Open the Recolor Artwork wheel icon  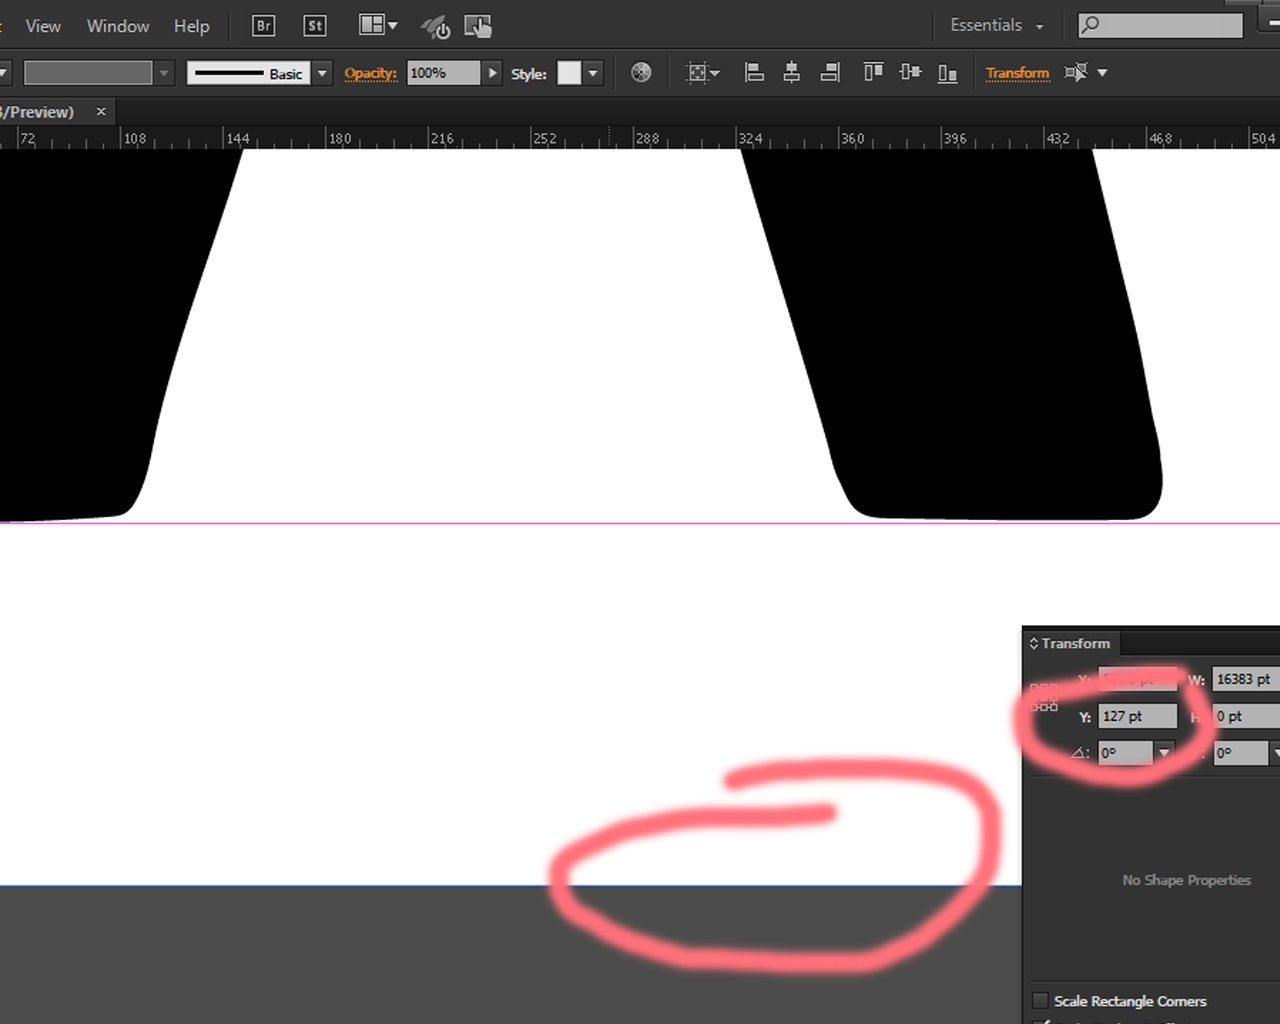click(x=641, y=72)
